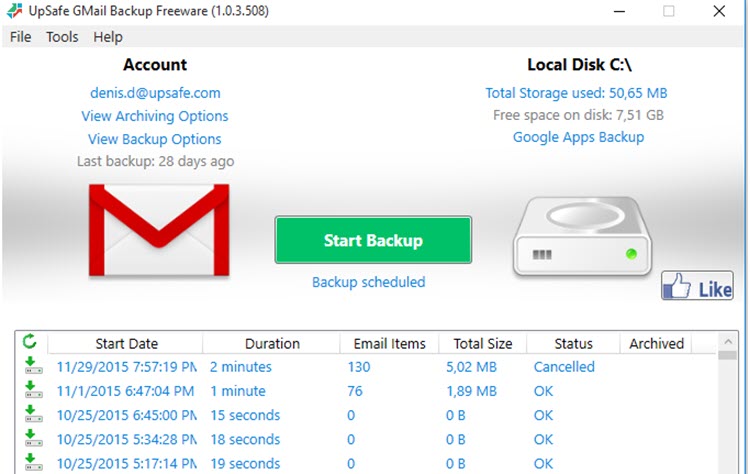Sort list by Start Date column header
The height and width of the screenshot is (474, 750).
click(x=126, y=343)
